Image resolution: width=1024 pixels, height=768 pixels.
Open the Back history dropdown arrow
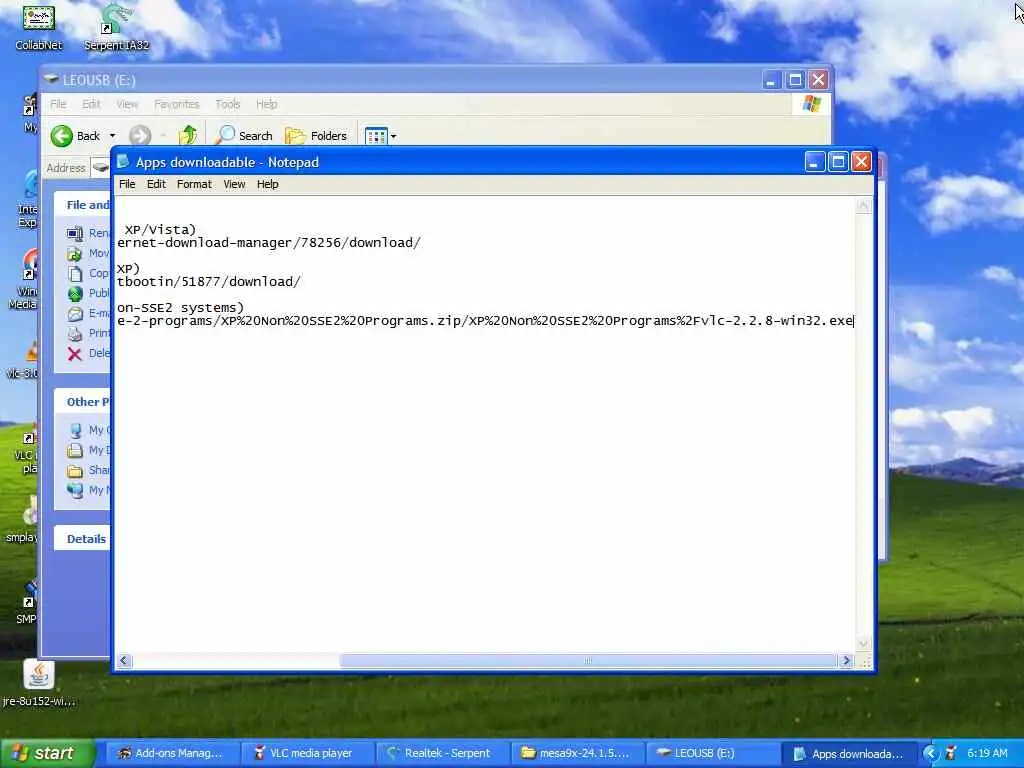(x=112, y=136)
